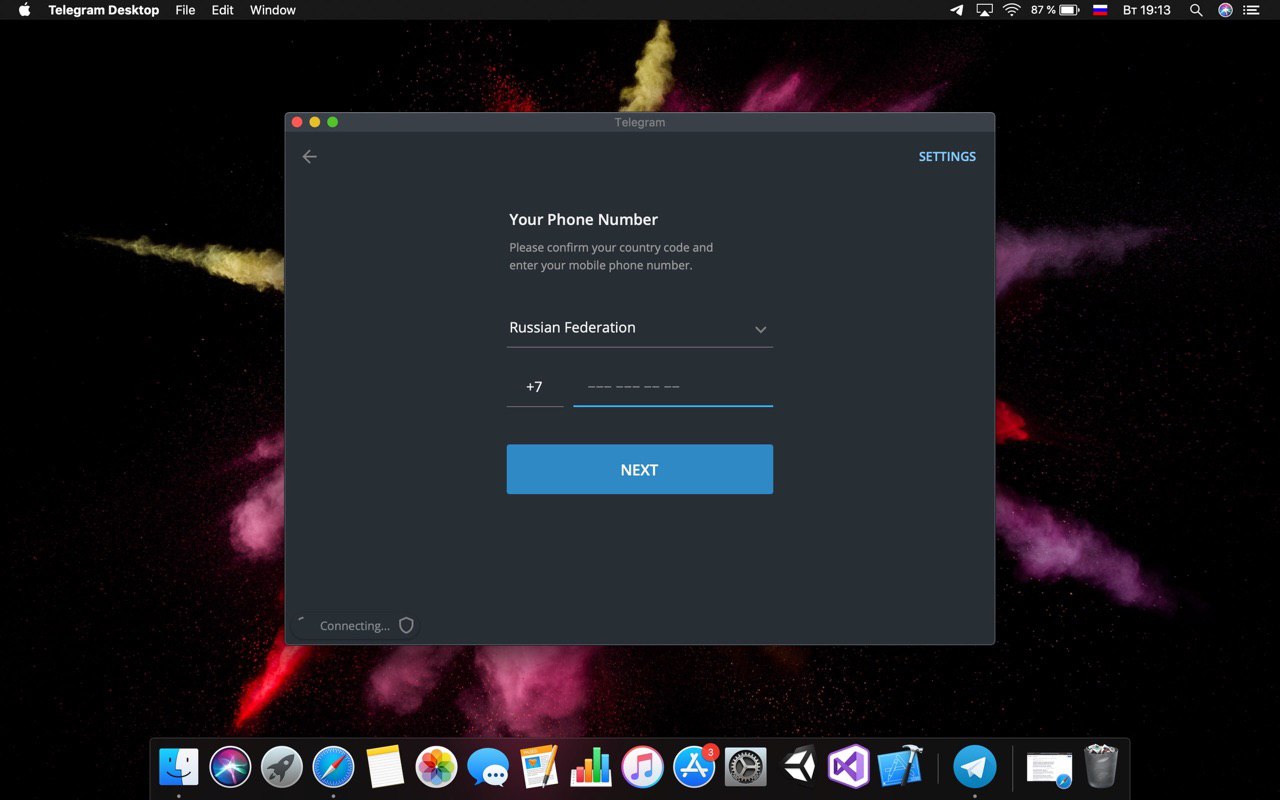Screen dimensions: 1280x800
Task: Click the NEXT button
Action: click(x=639, y=470)
